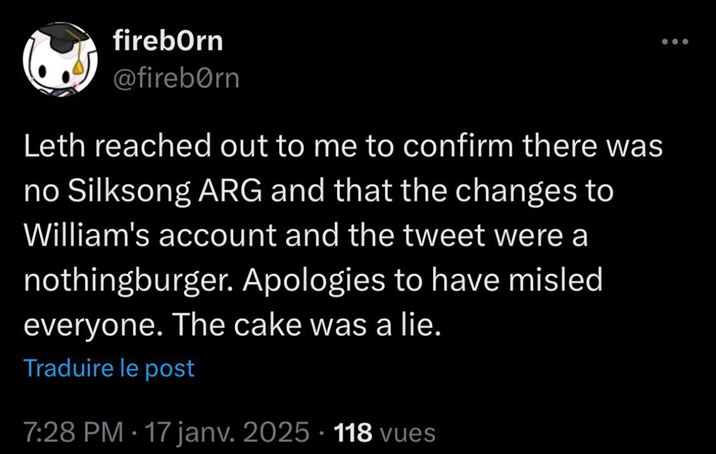Image resolution: width=716 pixels, height=454 pixels.
Task: Click the word Leth in the post
Action: [49, 151]
